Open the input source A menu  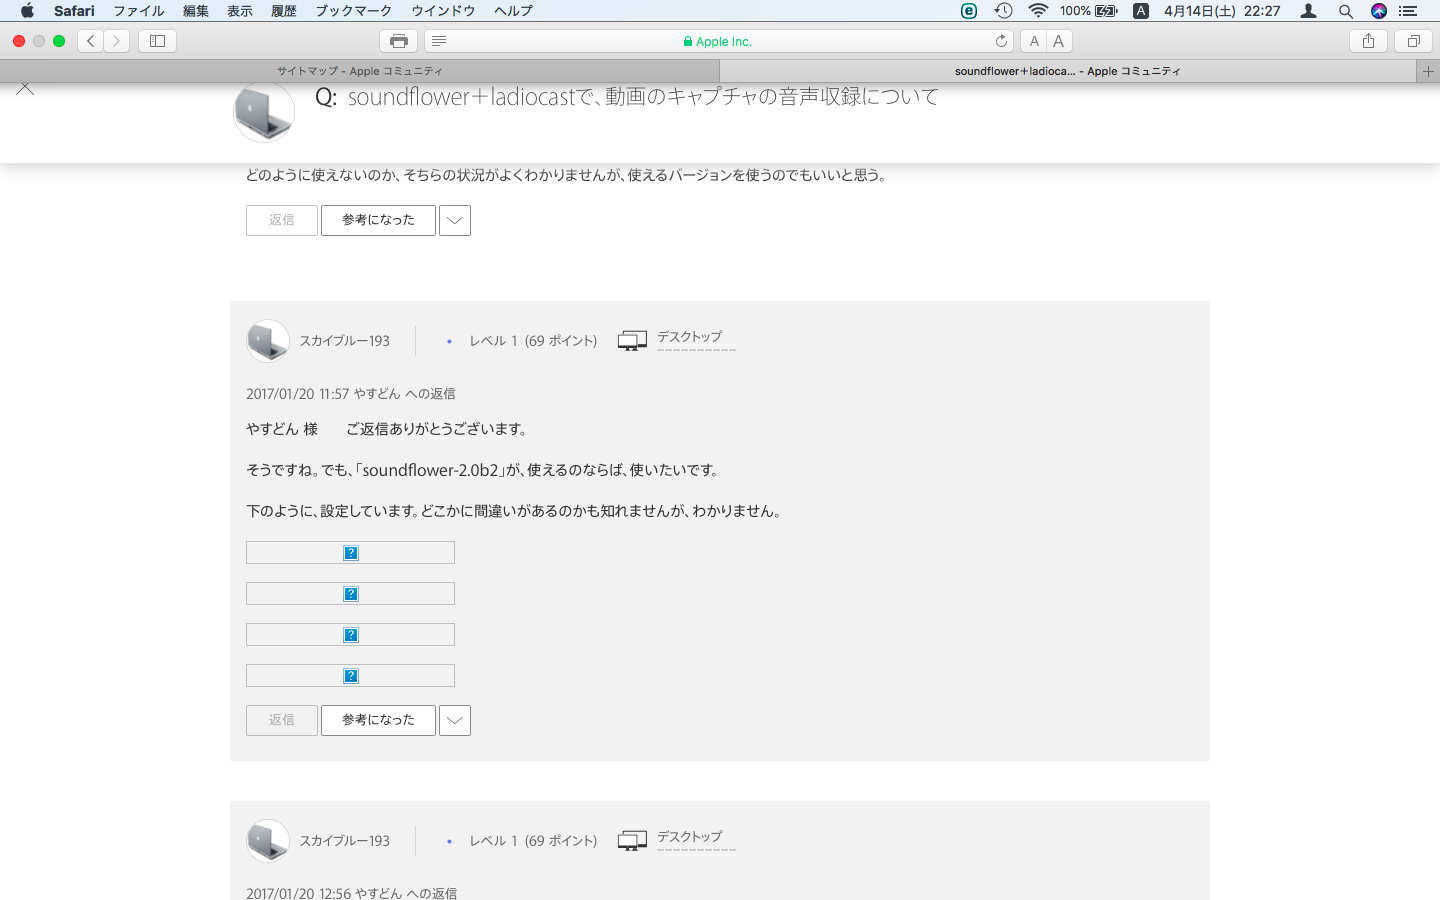tap(1141, 11)
